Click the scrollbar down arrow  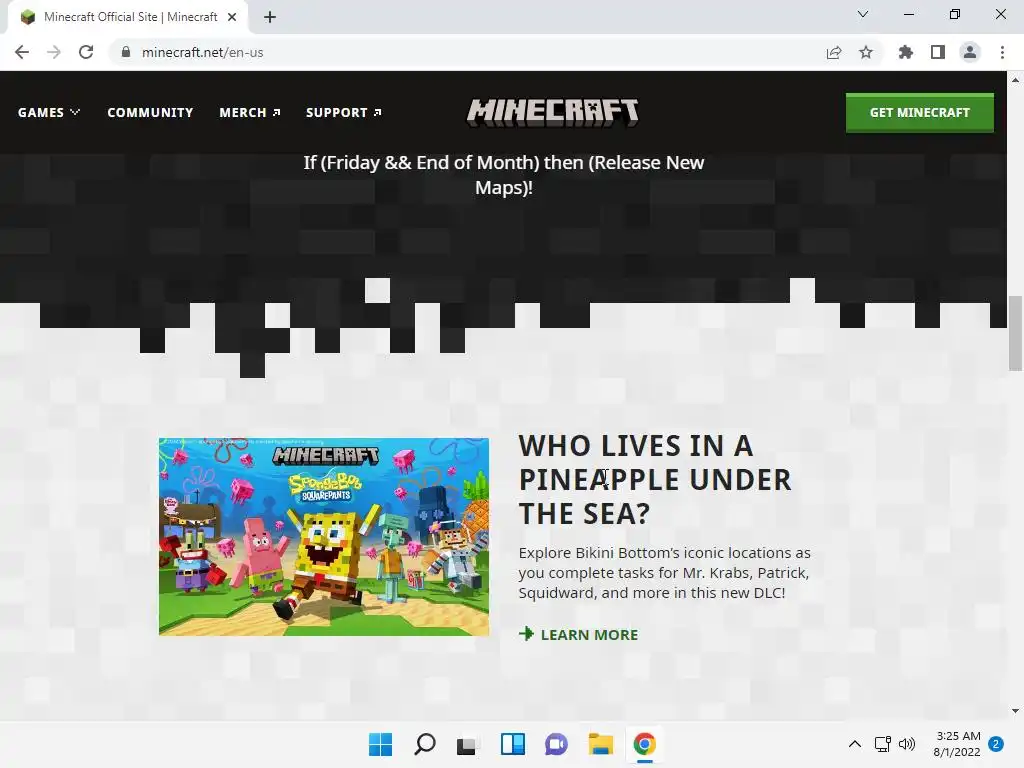coord(1015,711)
